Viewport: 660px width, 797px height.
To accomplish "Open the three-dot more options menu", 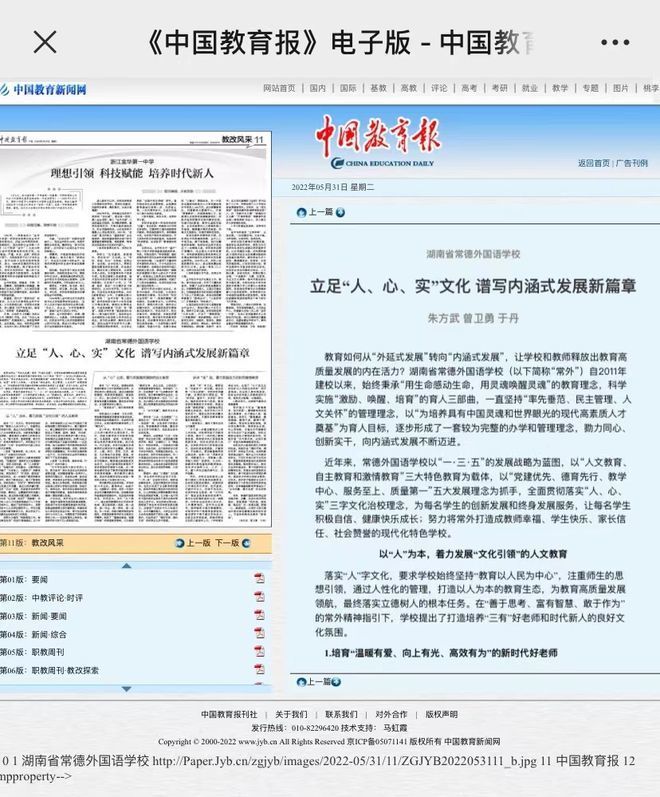I will click(615, 42).
